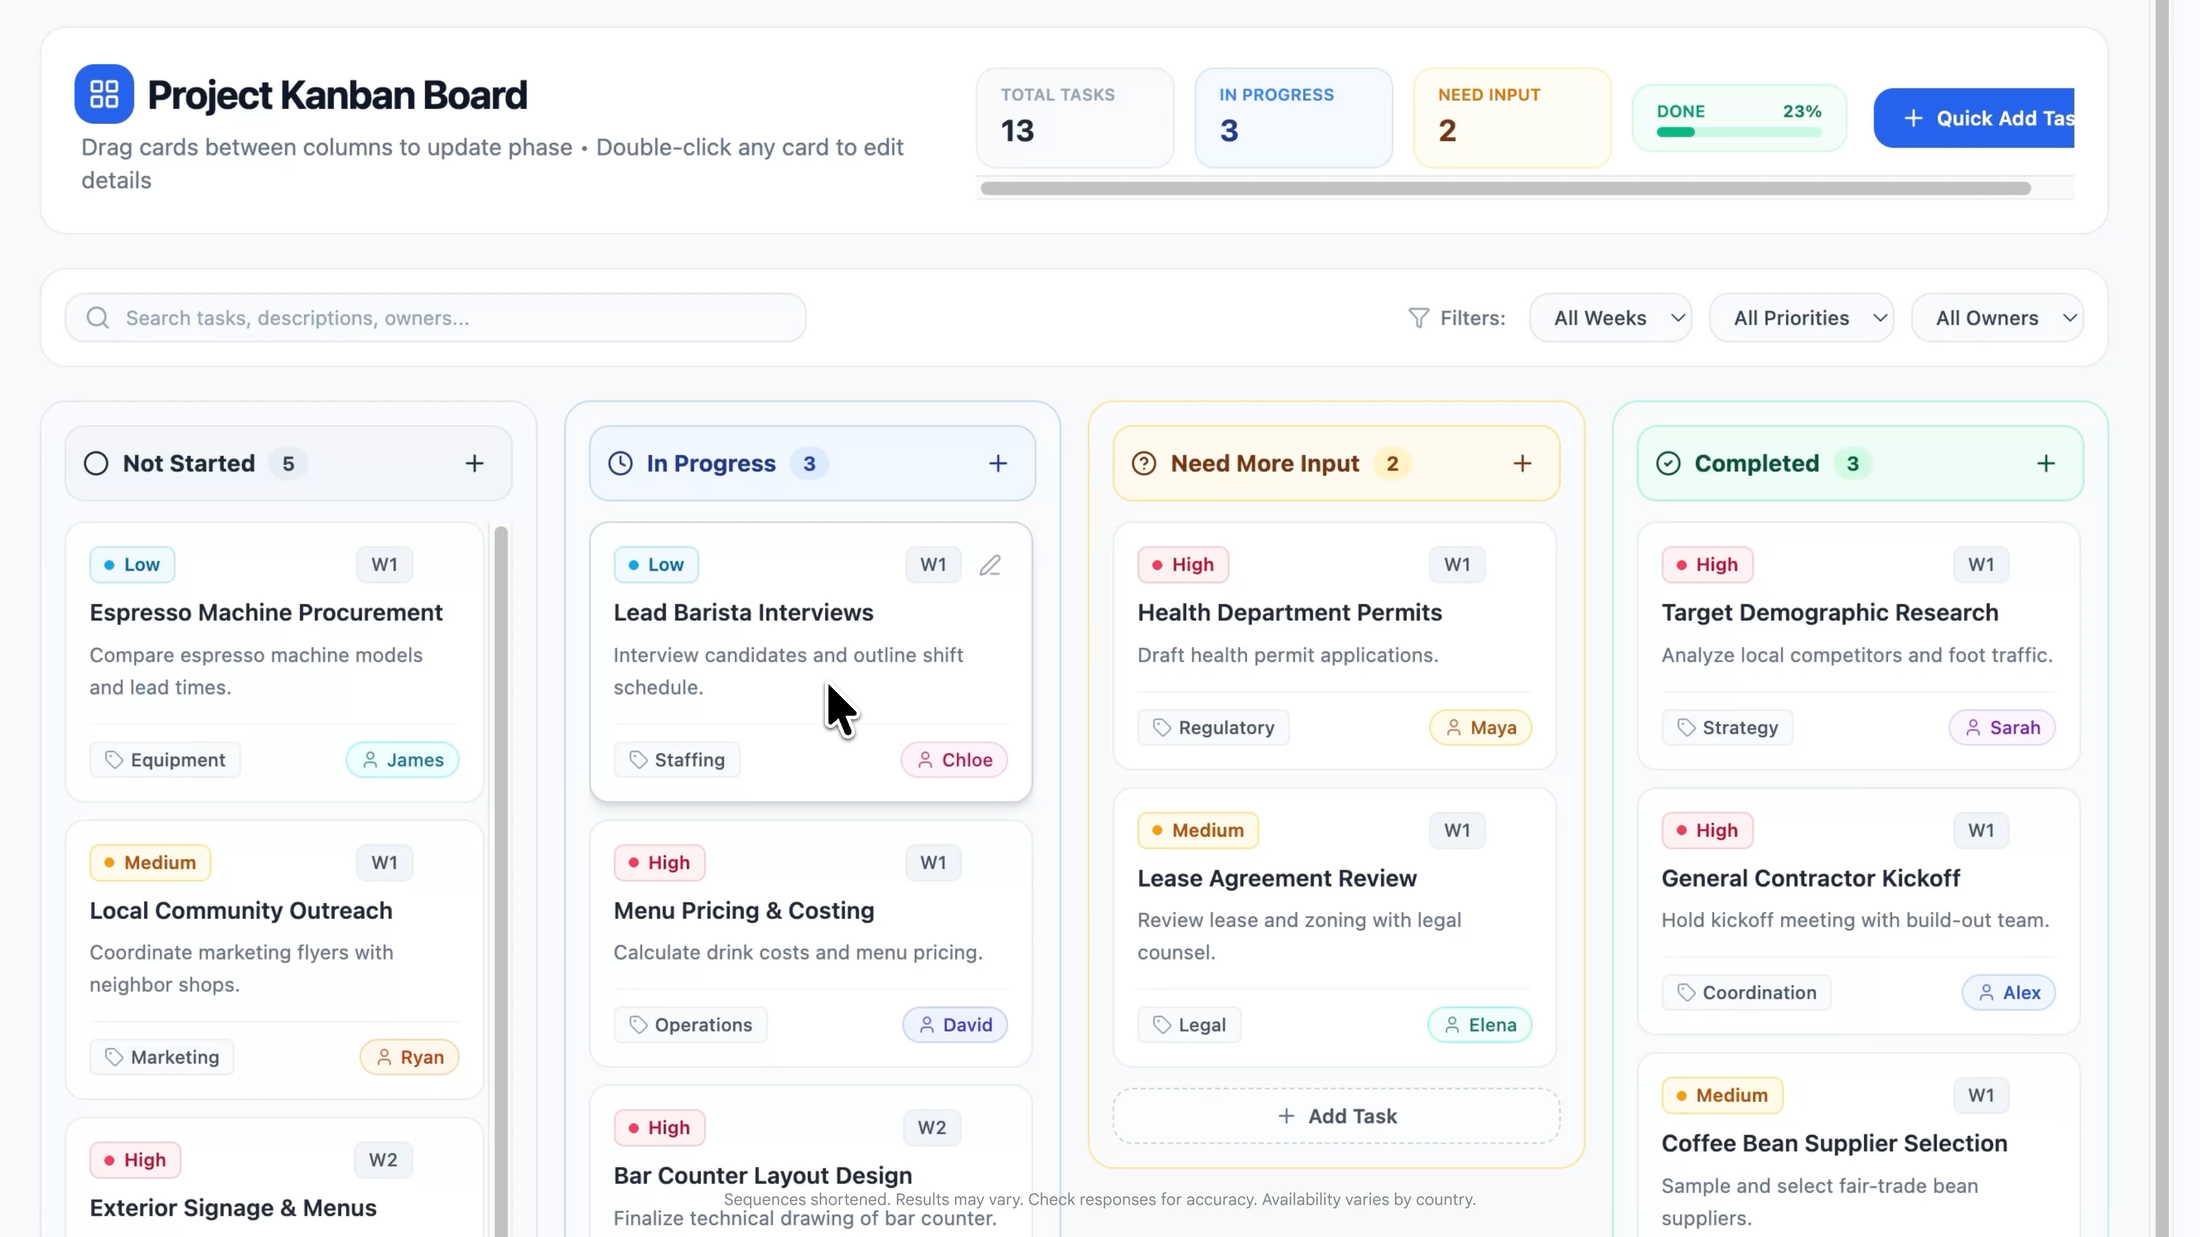Click the plus icon in Completed column header
Image resolution: width=2200 pixels, height=1237 pixels.
(2046, 463)
